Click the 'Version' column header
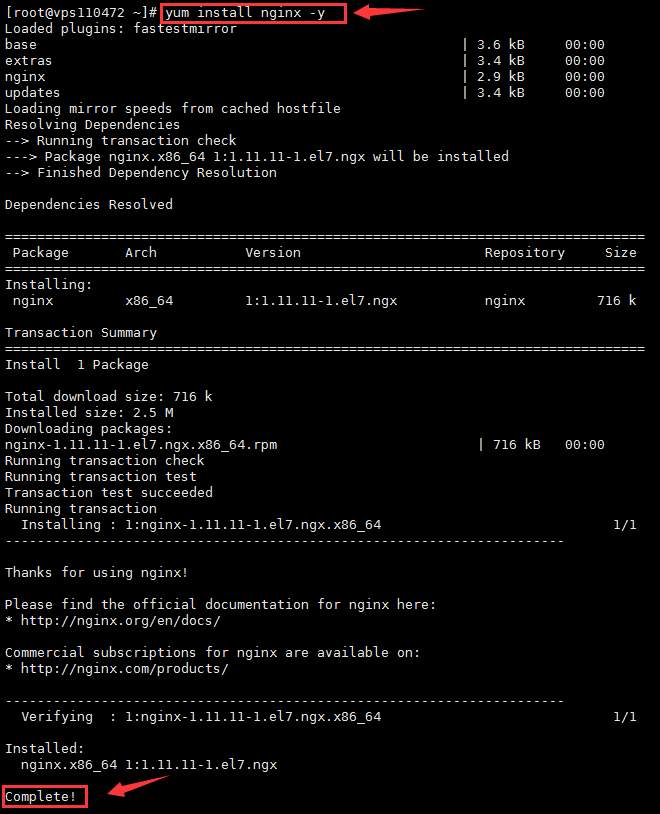660x814 pixels. pyautogui.click(x=273, y=253)
